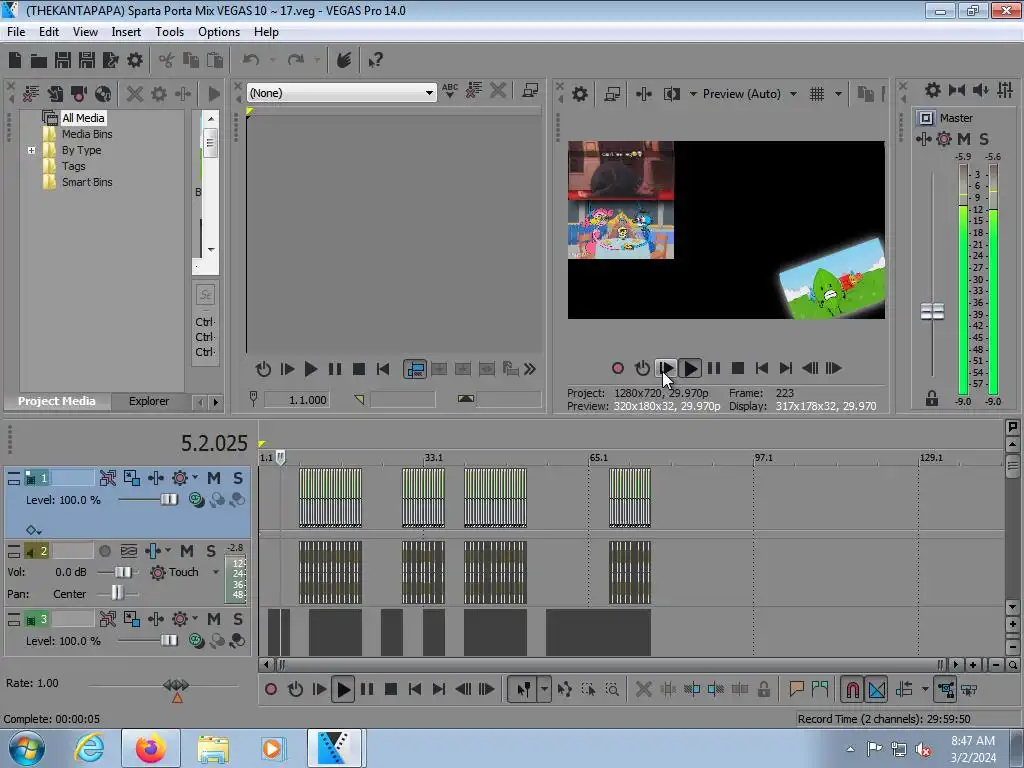The image size is (1024, 768).
Task: Mute video track 1
Action: pos(214,478)
